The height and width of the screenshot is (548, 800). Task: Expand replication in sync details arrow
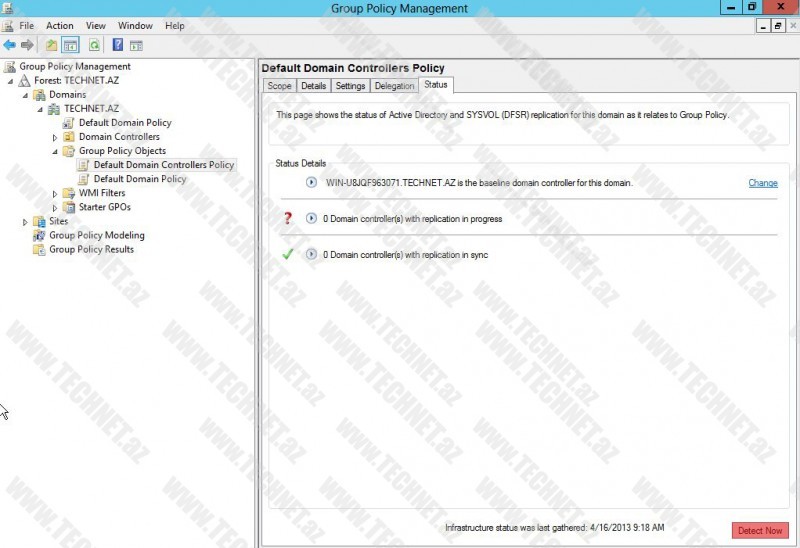[x=311, y=255]
